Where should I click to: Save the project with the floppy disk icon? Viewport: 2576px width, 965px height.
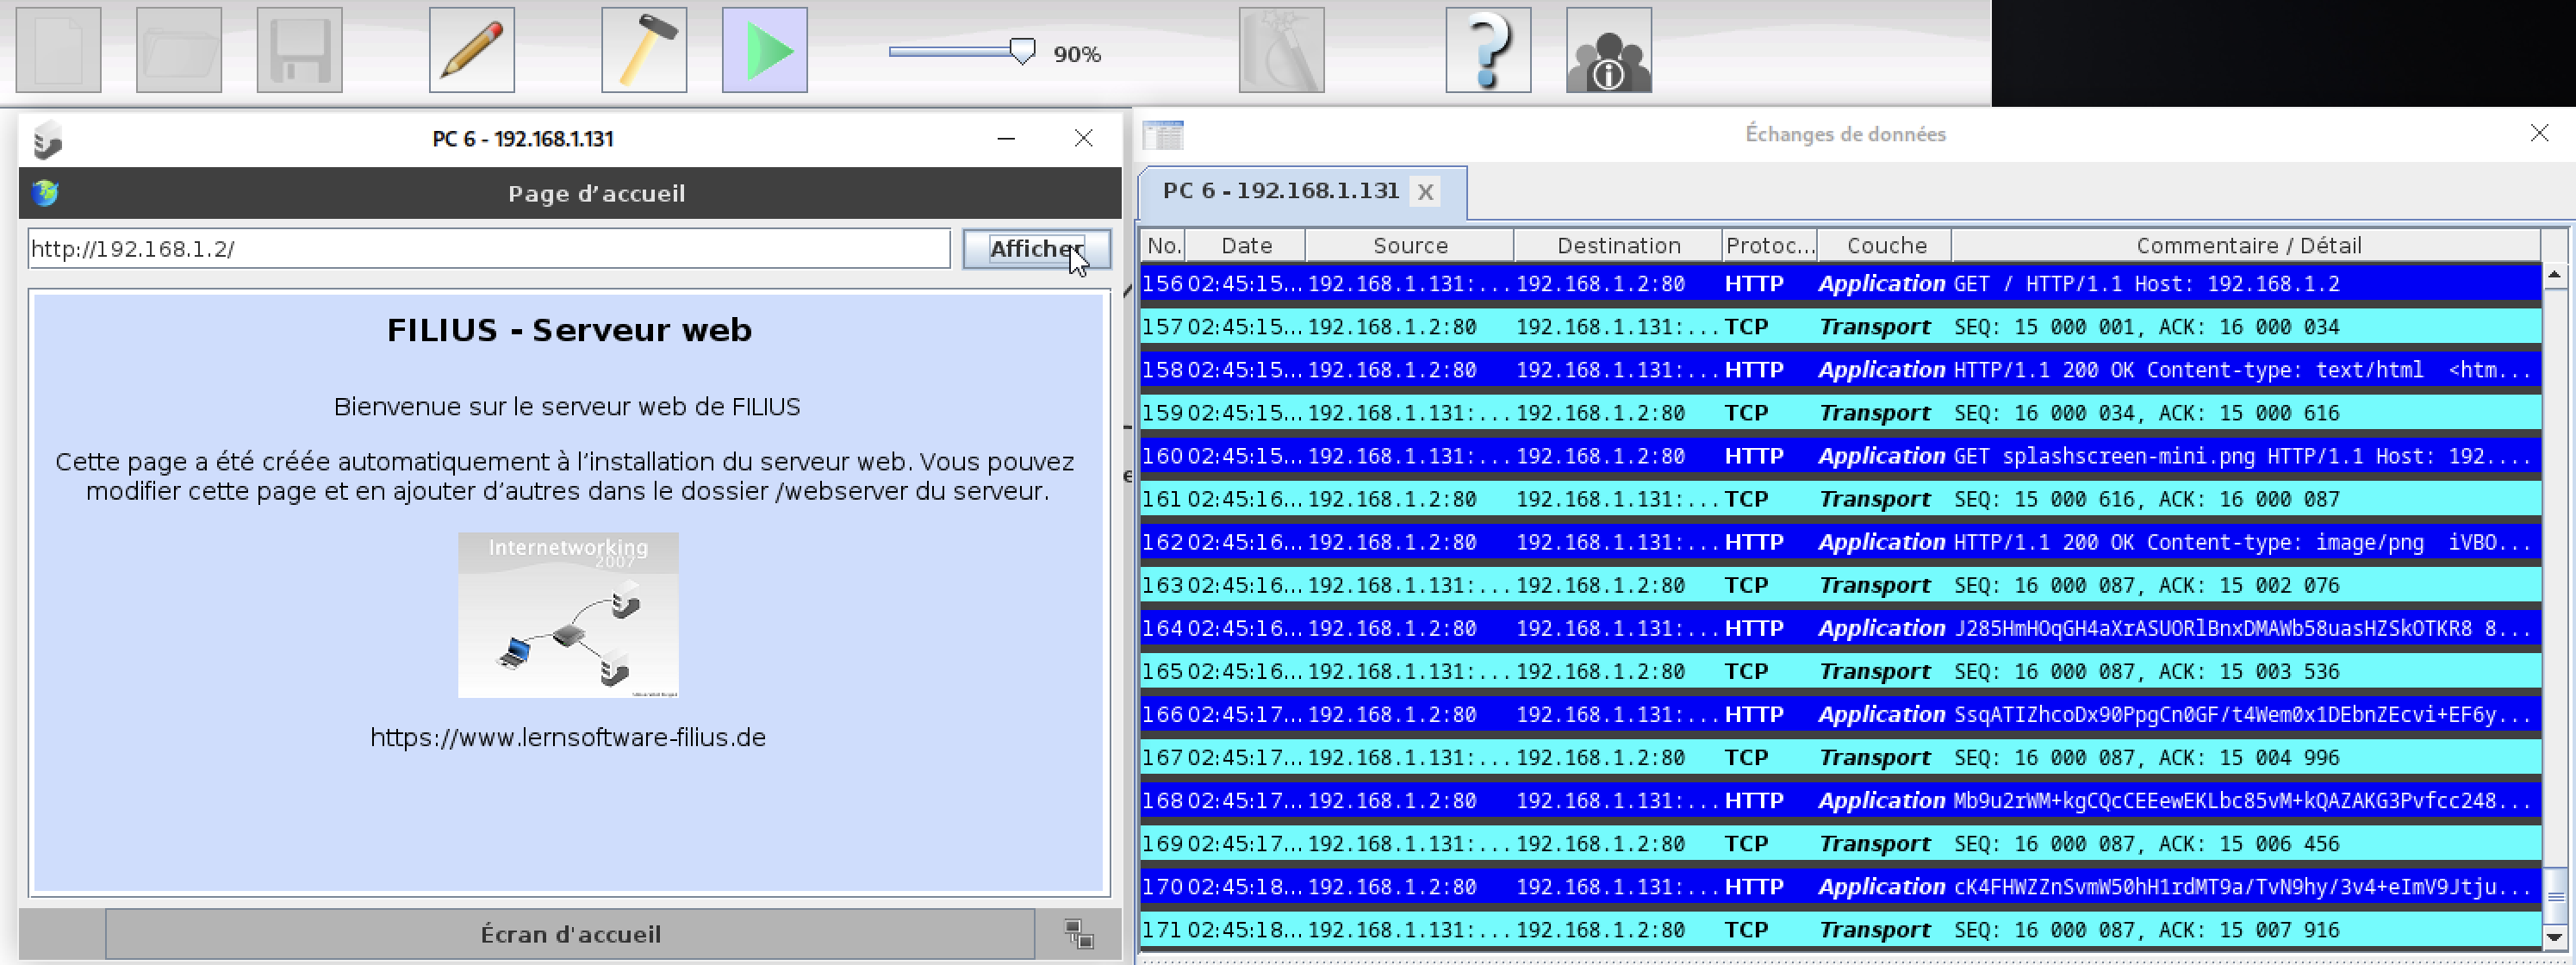299,50
